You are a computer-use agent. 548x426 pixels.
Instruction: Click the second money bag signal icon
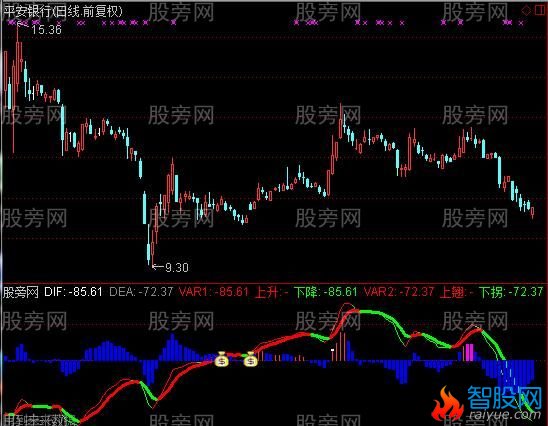click(251, 359)
